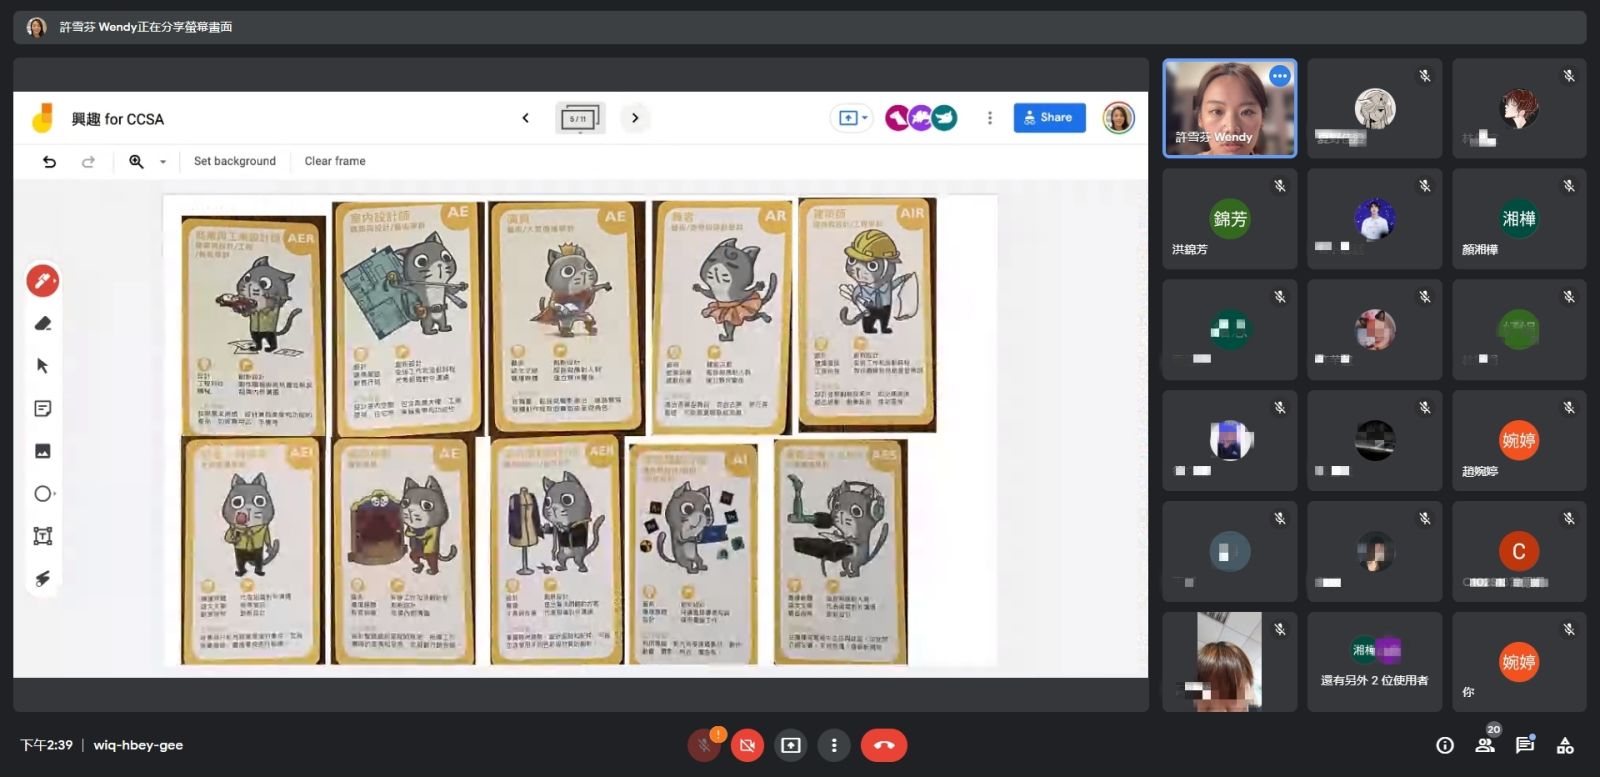The image size is (1600, 777).
Task: Click Set background
Action: coord(235,161)
